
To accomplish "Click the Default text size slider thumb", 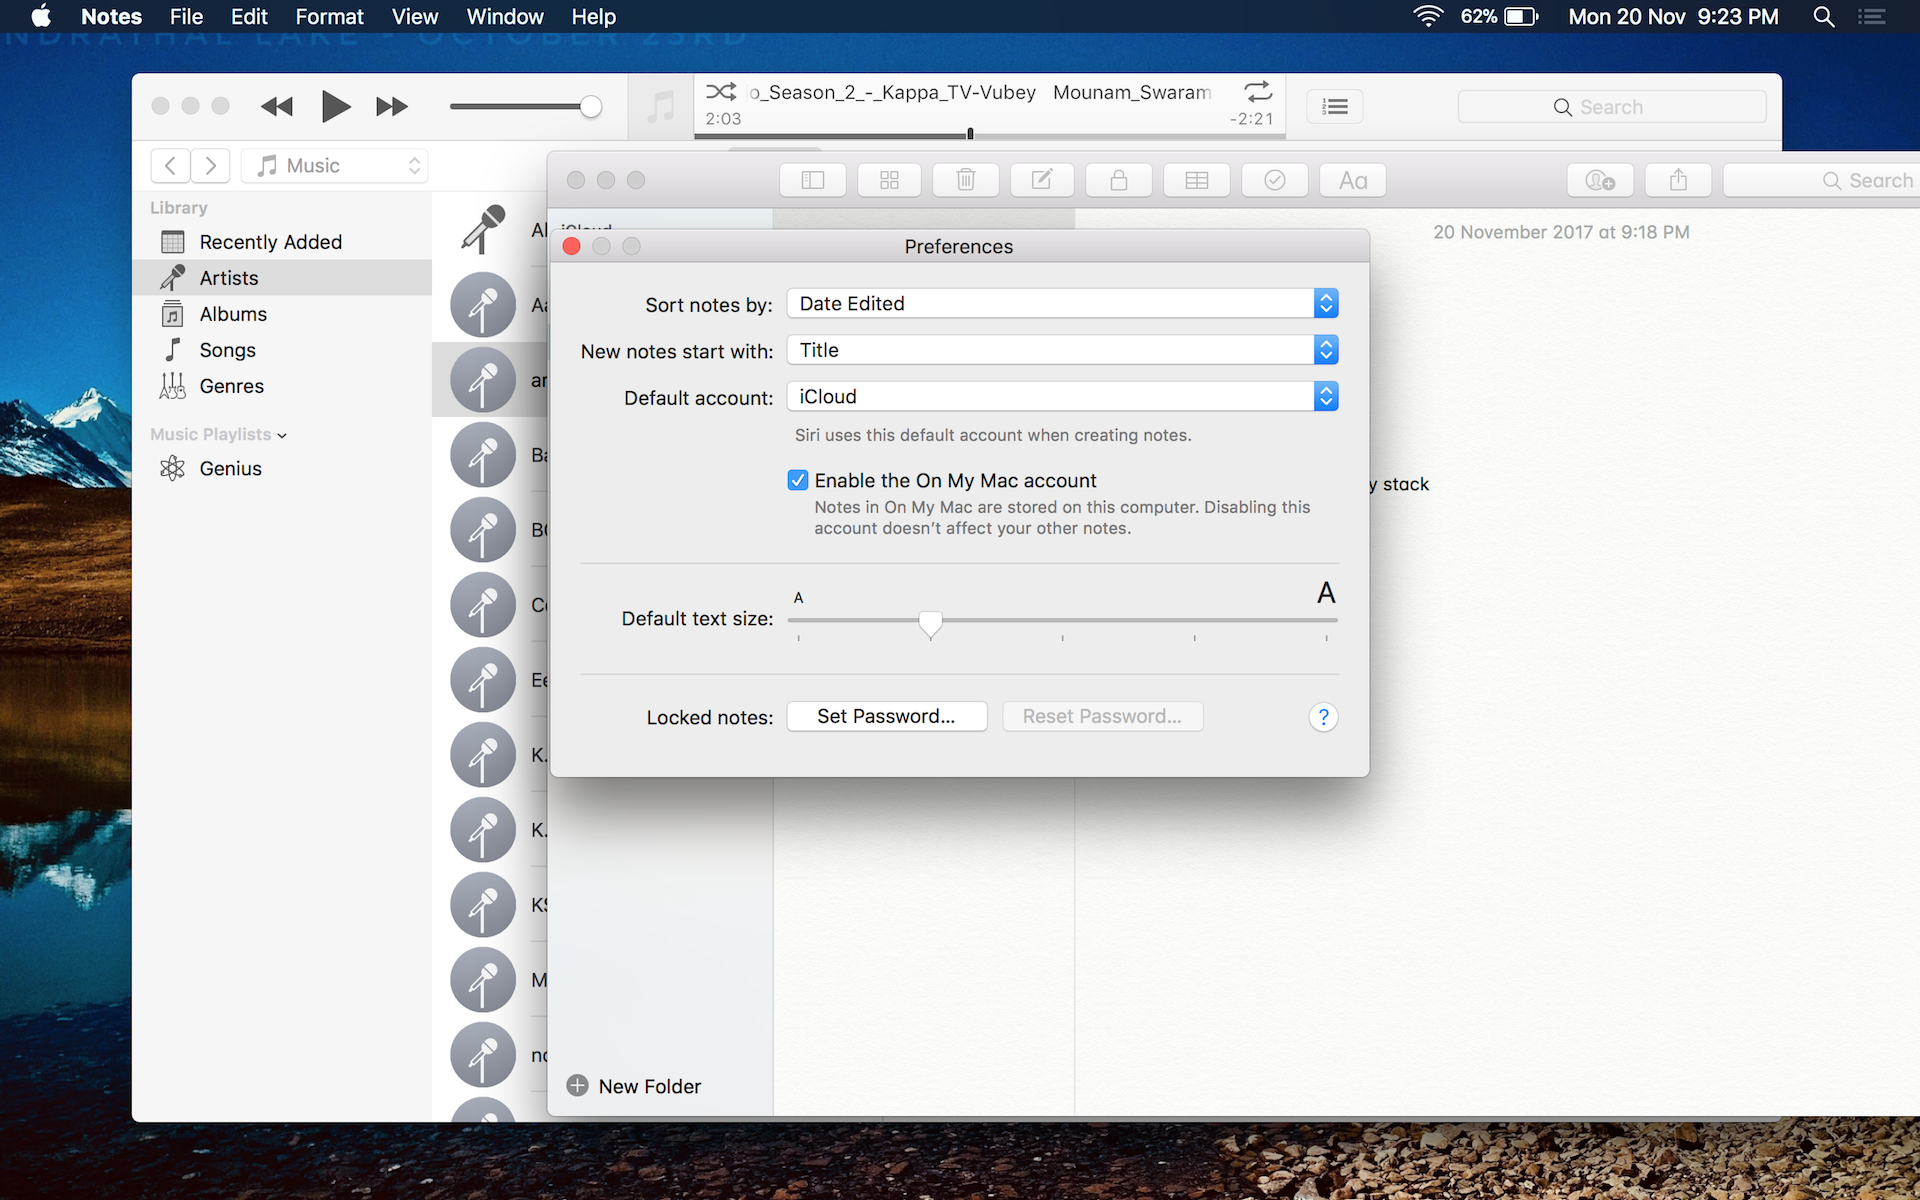I will (x=930, y=623).
